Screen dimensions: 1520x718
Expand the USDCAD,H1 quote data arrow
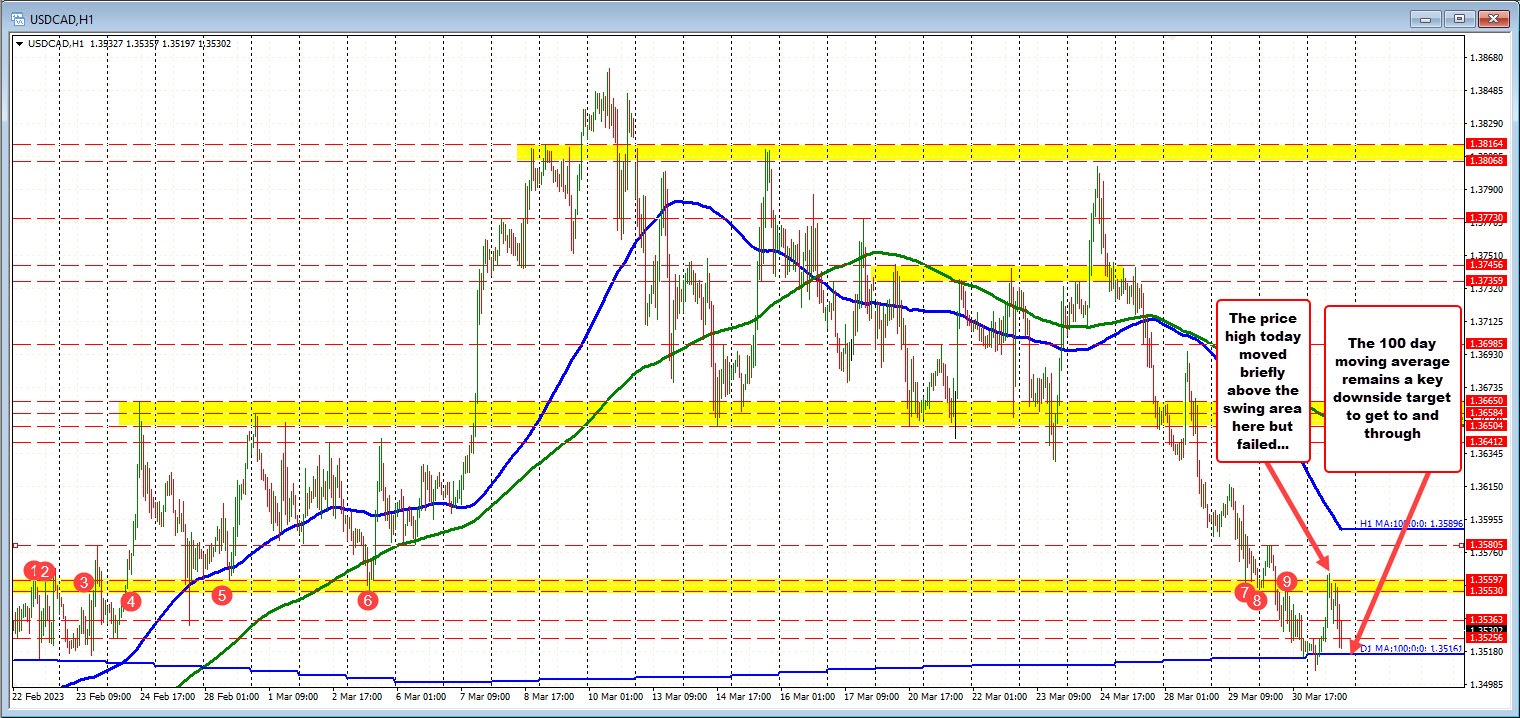(x=19, y=44)
